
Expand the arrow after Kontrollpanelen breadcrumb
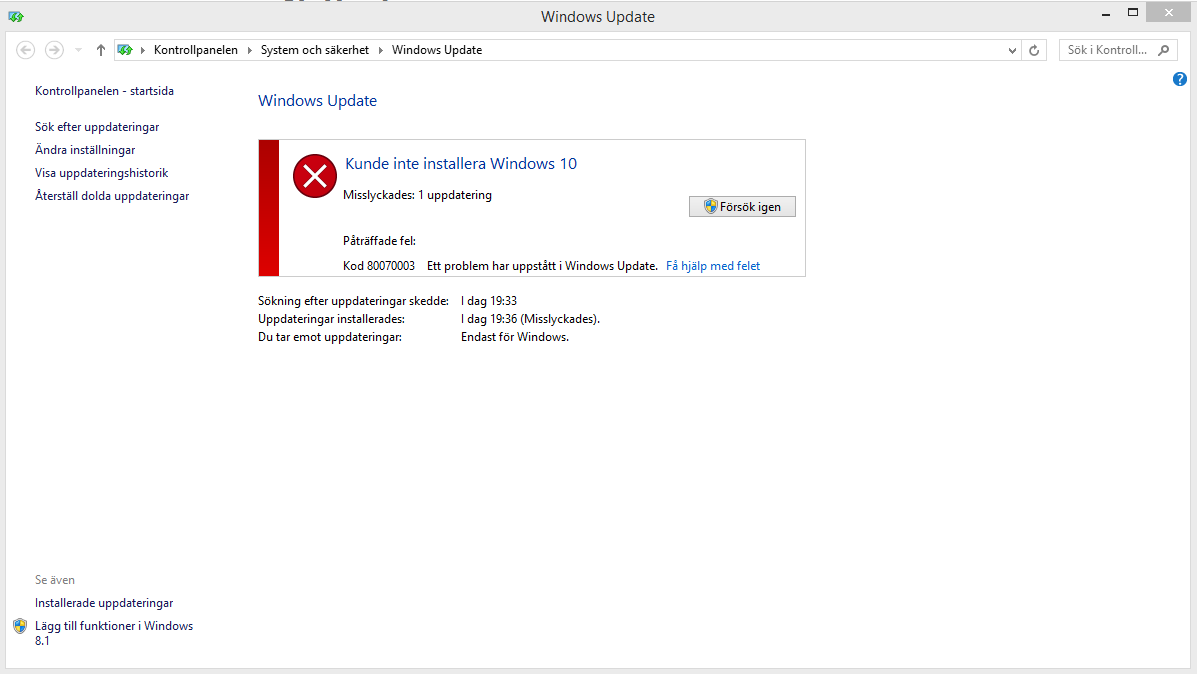250,50
